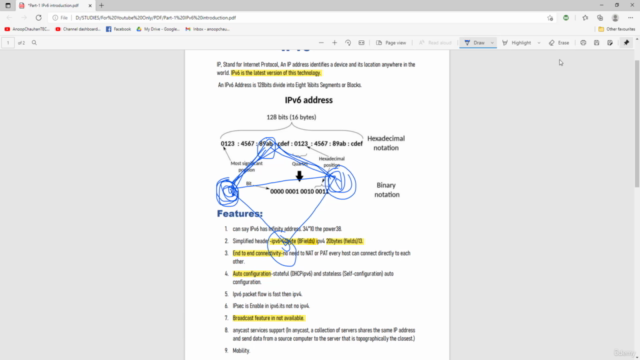This screenshot has width=640, height=360.
Task: Click 'IPv6 is the latest version' highlight
Action: click(276, 73)
